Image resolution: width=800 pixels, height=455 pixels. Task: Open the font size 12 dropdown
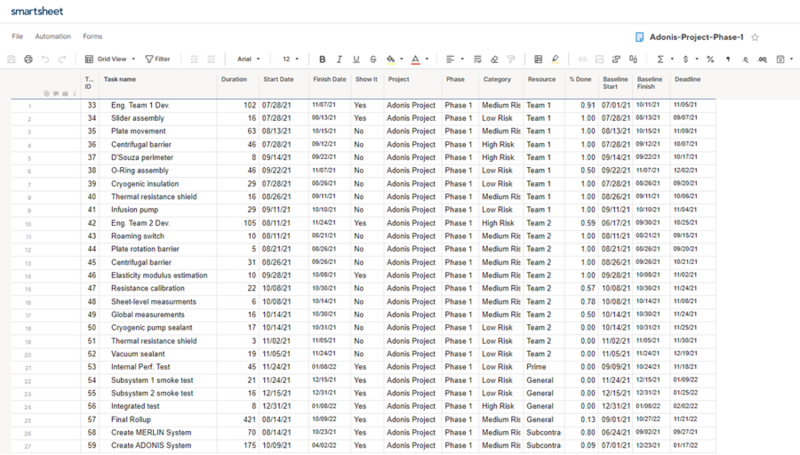coord(291,59)
